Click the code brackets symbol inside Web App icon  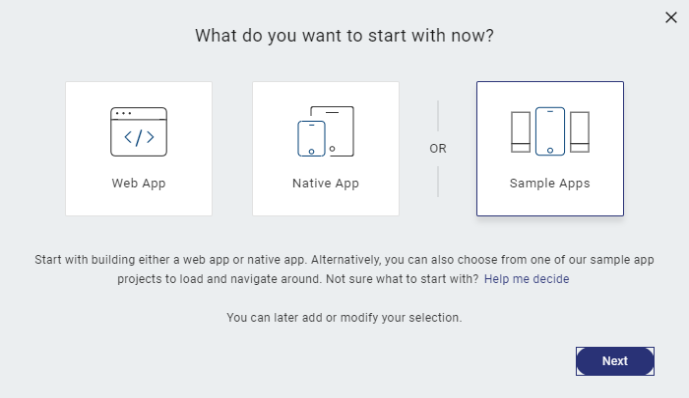click(x=139, y=137)
